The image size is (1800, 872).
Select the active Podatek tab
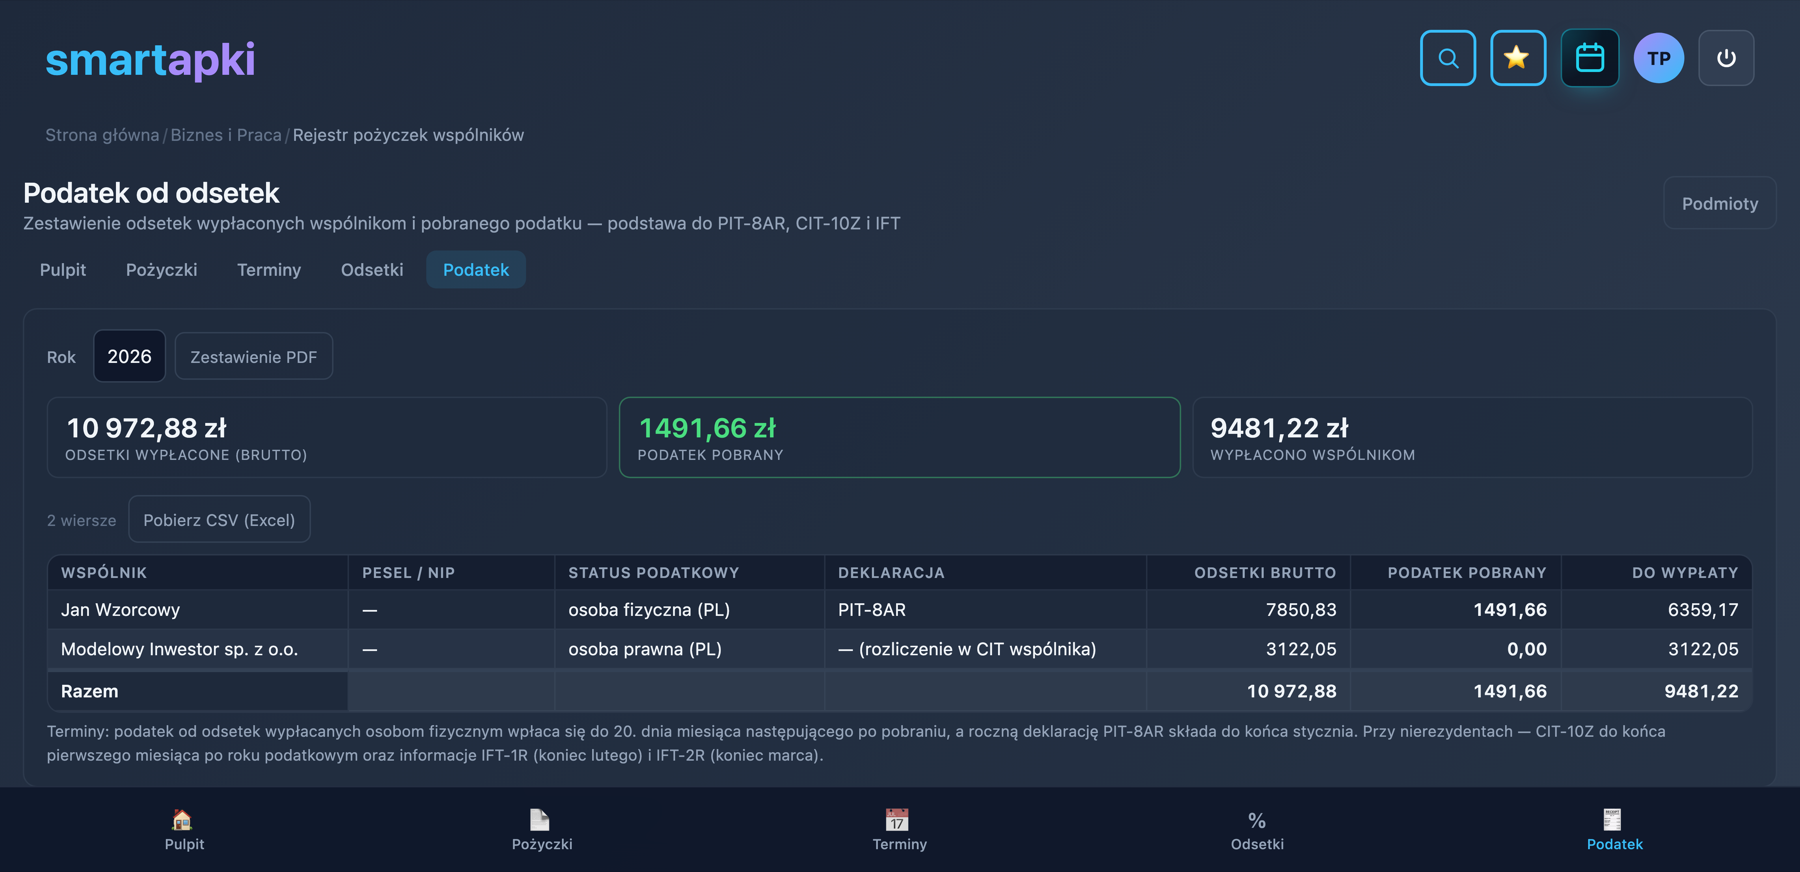click(476, 270)
